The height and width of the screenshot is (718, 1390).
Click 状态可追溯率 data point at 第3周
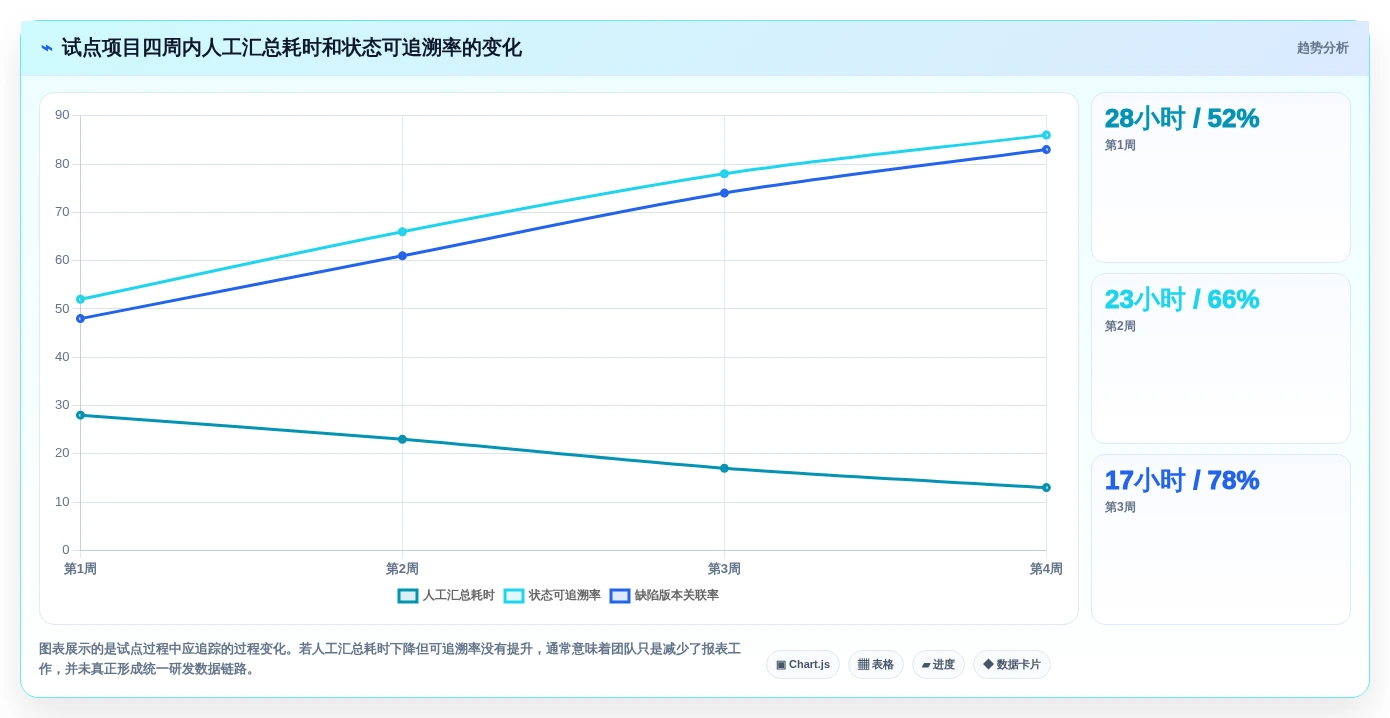click(x=725, y=174)
